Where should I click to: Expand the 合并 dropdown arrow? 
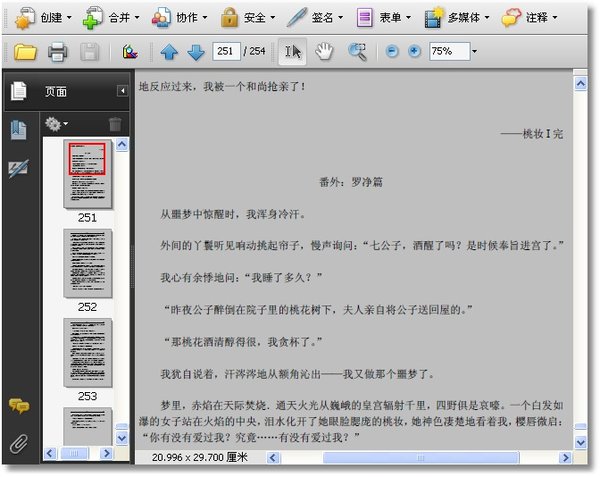(137, 18)
